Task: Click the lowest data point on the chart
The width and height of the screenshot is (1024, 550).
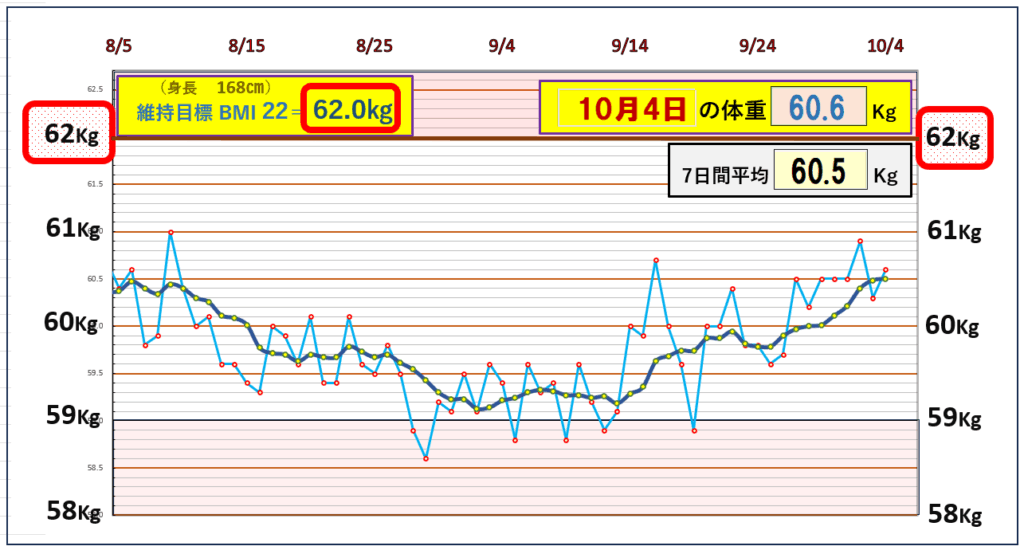Action: pos(426,458)
